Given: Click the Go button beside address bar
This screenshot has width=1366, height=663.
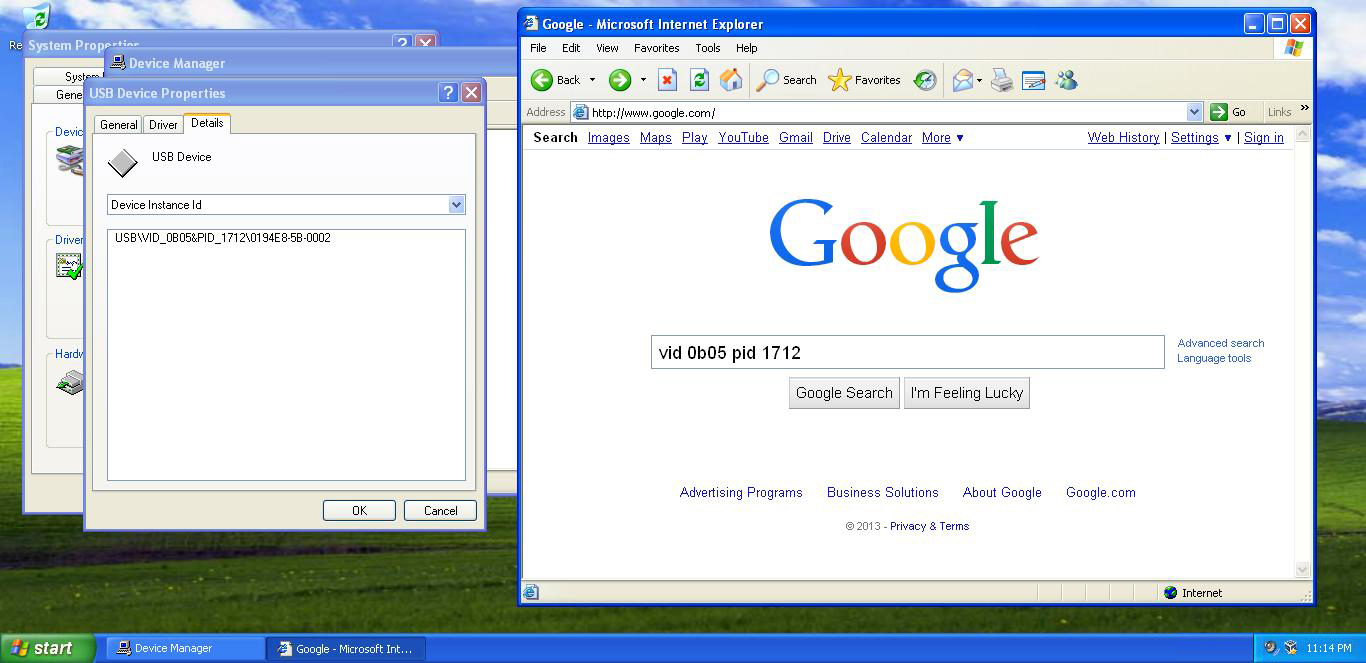Looking at the screenshot, I should pos(1229,112).
